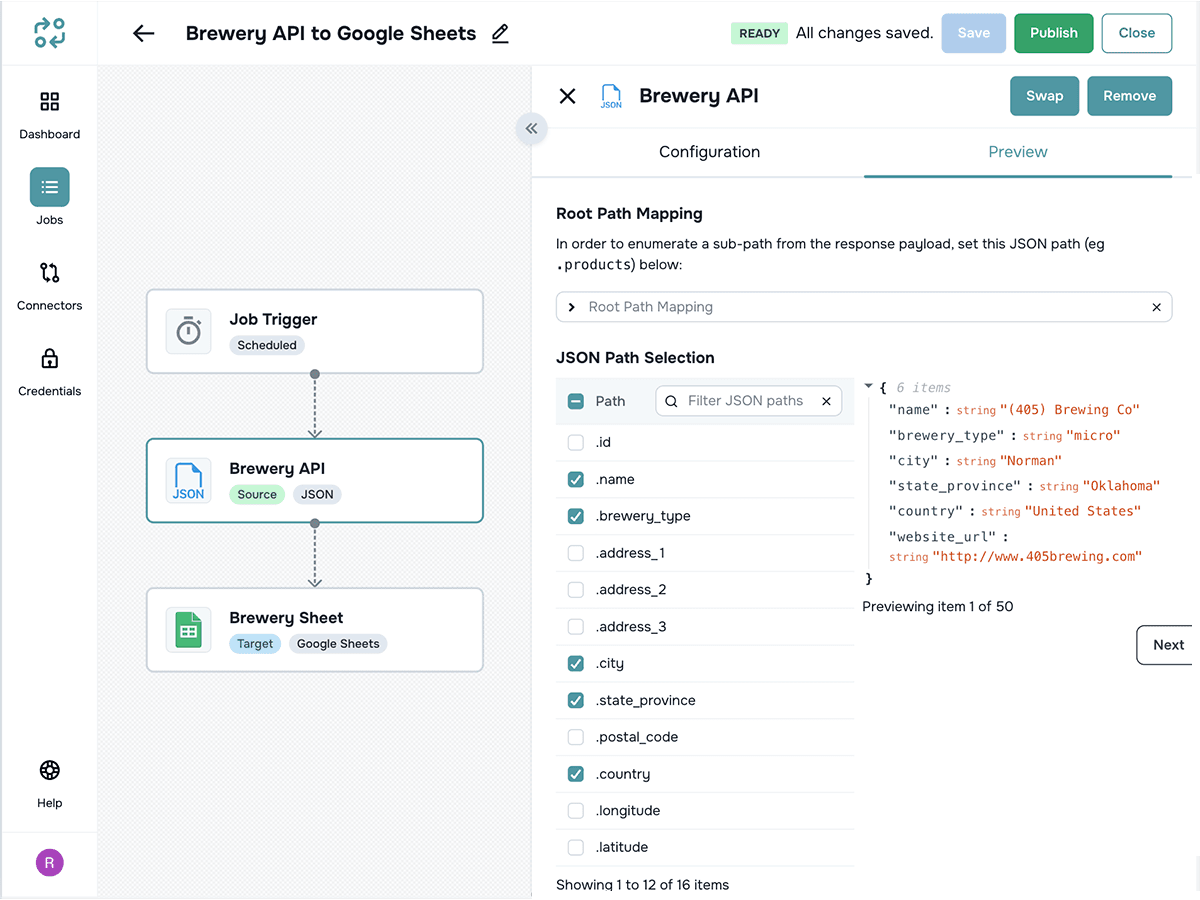Image resolution: width=1200 pixels, height=900 pixels.
Task: Open the Credentials lock icon
Action: [x=49, y=358]
